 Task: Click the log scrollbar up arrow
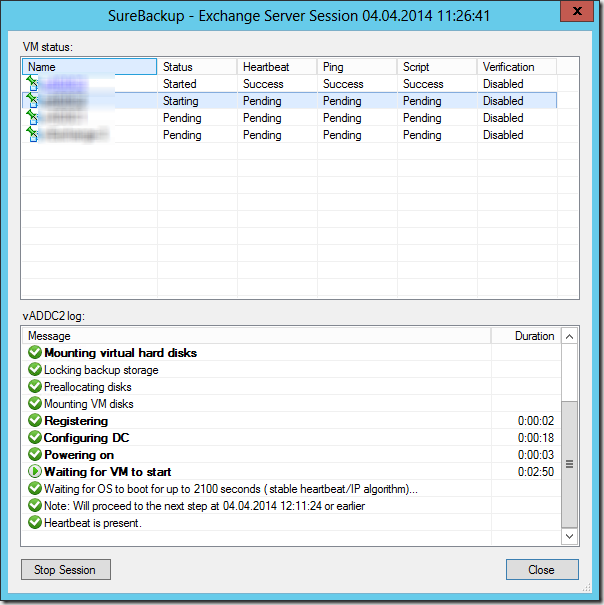click(569, 336)
